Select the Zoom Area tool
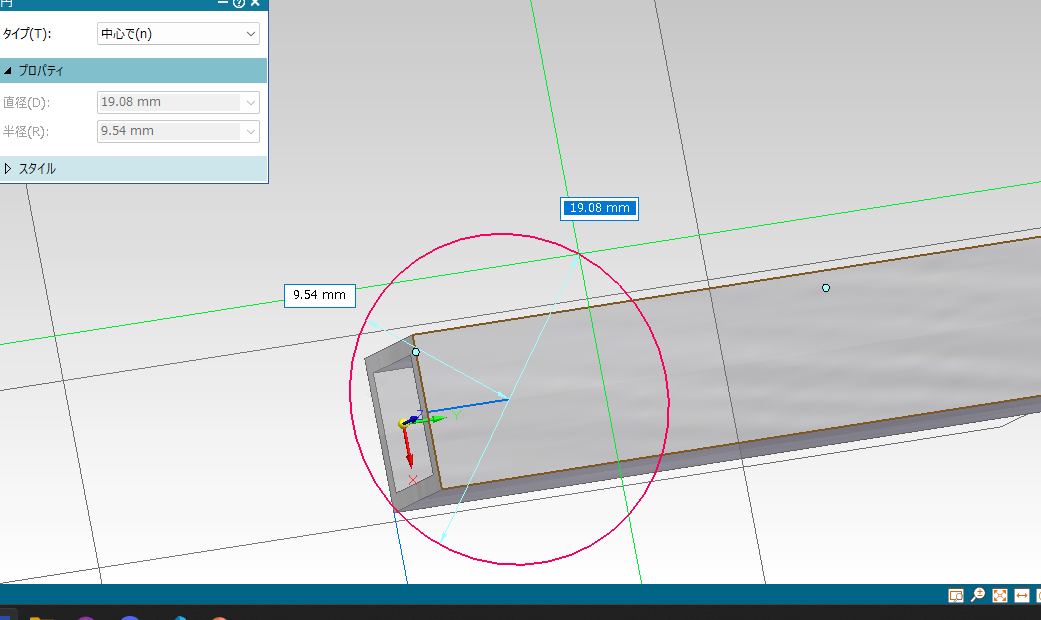The image size is (1041, 620). click(x=956, y=596)
